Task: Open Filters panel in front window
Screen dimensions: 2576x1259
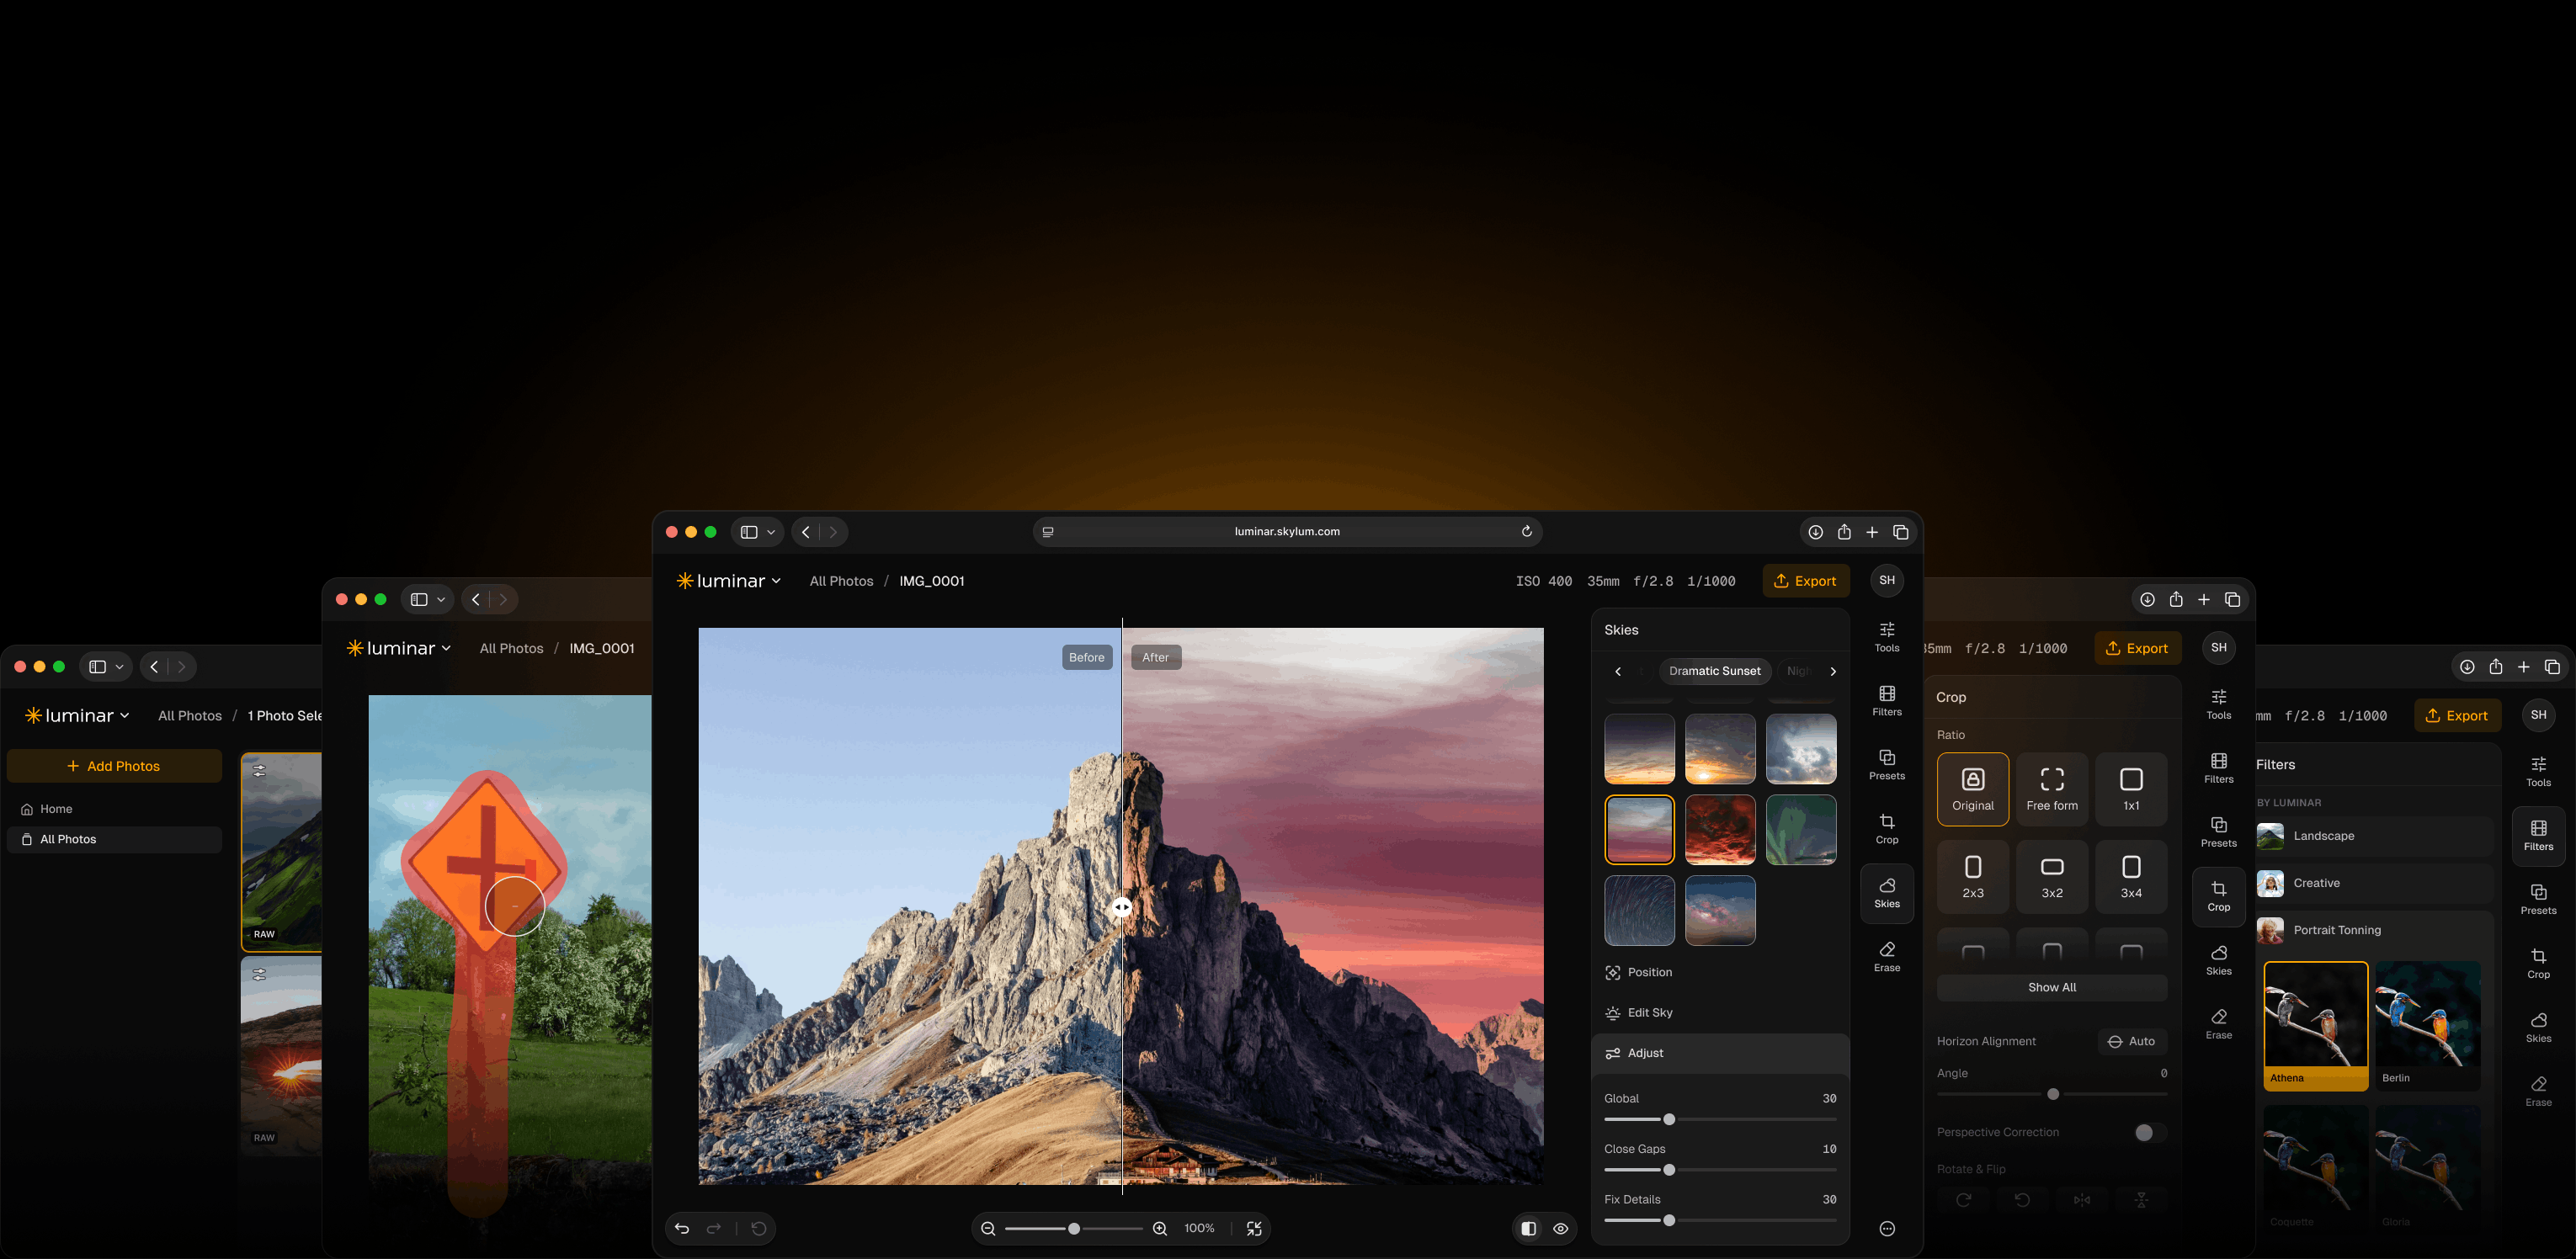Action: pyautogui.click(x=1886, y=701)
